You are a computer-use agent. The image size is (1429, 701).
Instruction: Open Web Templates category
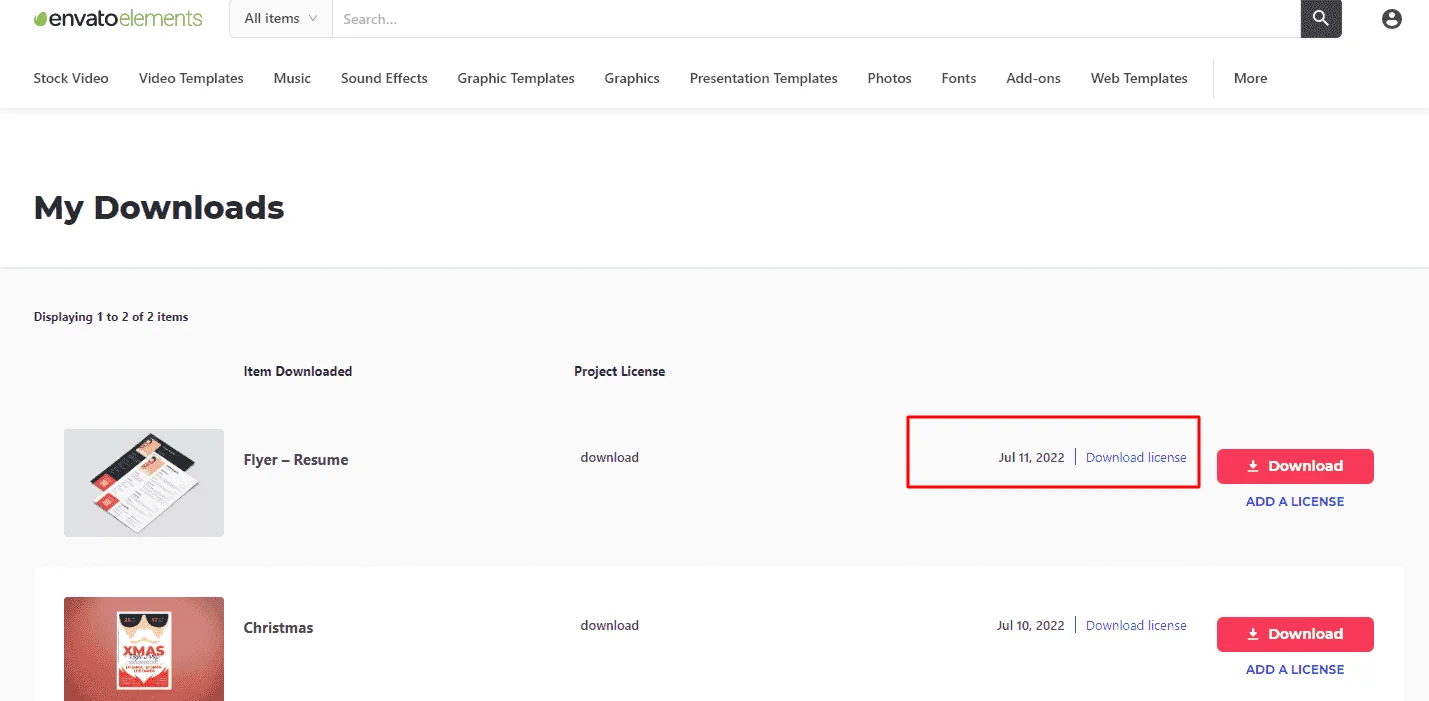(x=1139, y=78)
